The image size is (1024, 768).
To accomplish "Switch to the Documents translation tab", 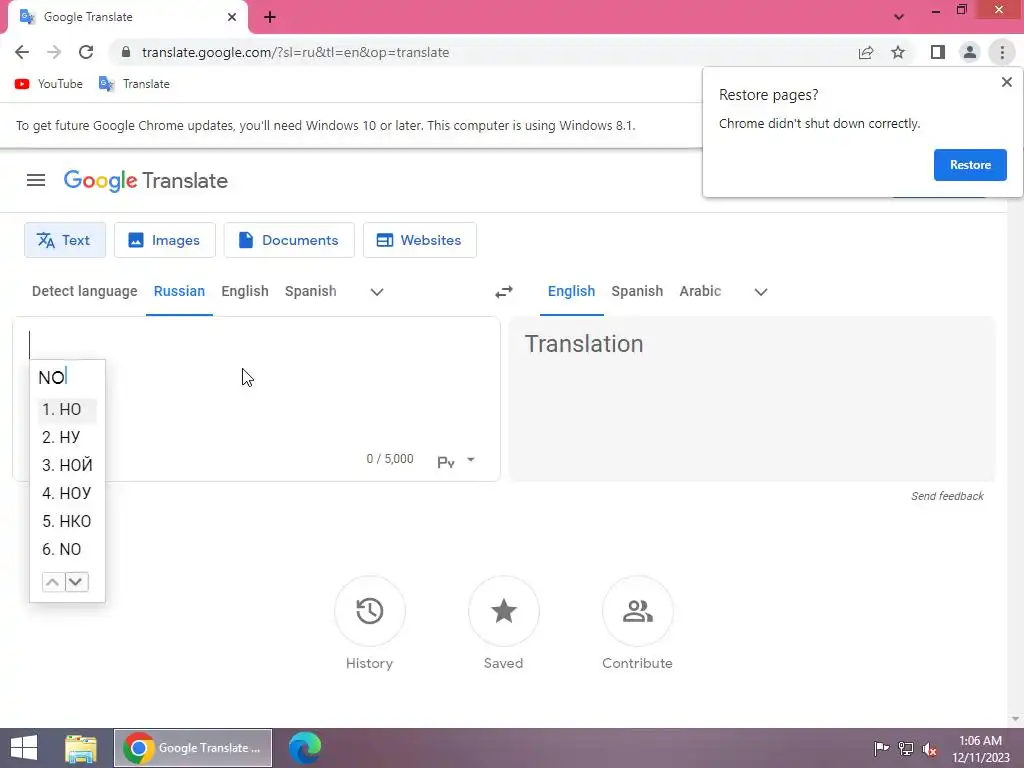I will click(289, 240).
